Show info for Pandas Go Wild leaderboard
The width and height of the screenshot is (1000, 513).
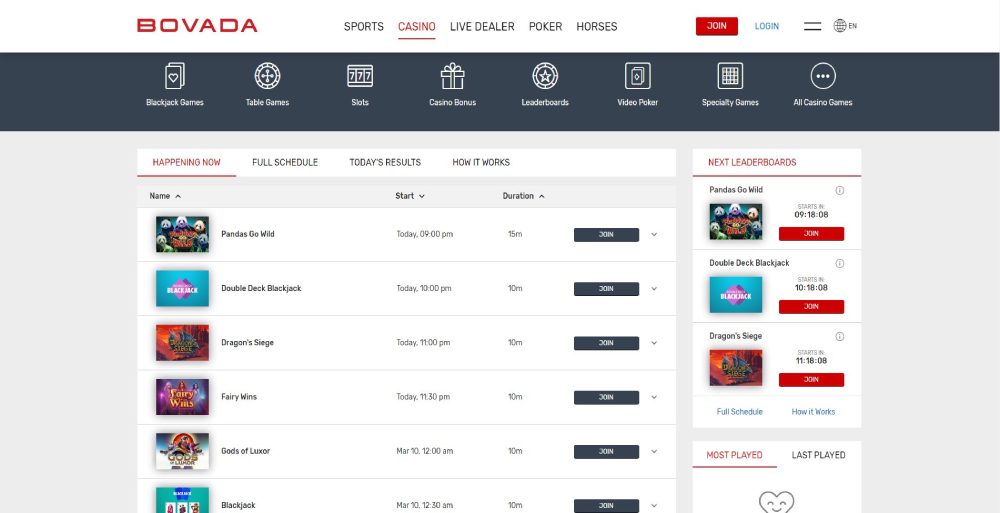point(839,190)
